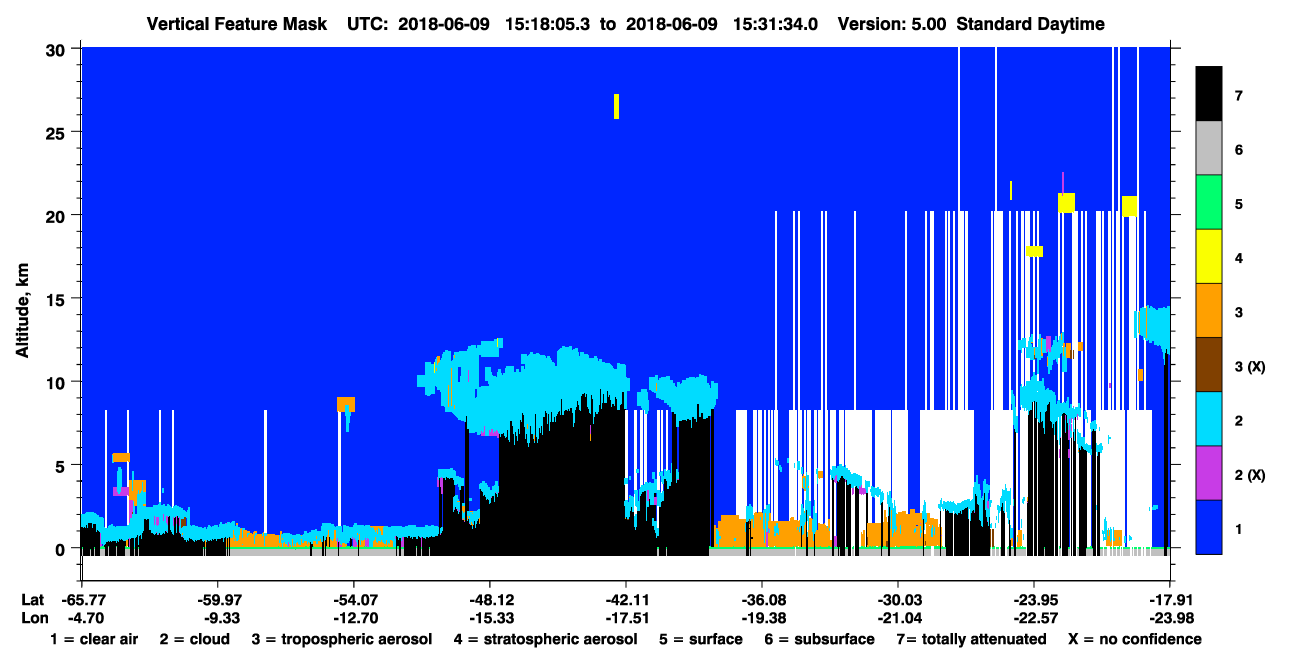Screen dimensions: 1300x667
Task: Click the black color swatch labeled 7
Action: click(1209, 94)
